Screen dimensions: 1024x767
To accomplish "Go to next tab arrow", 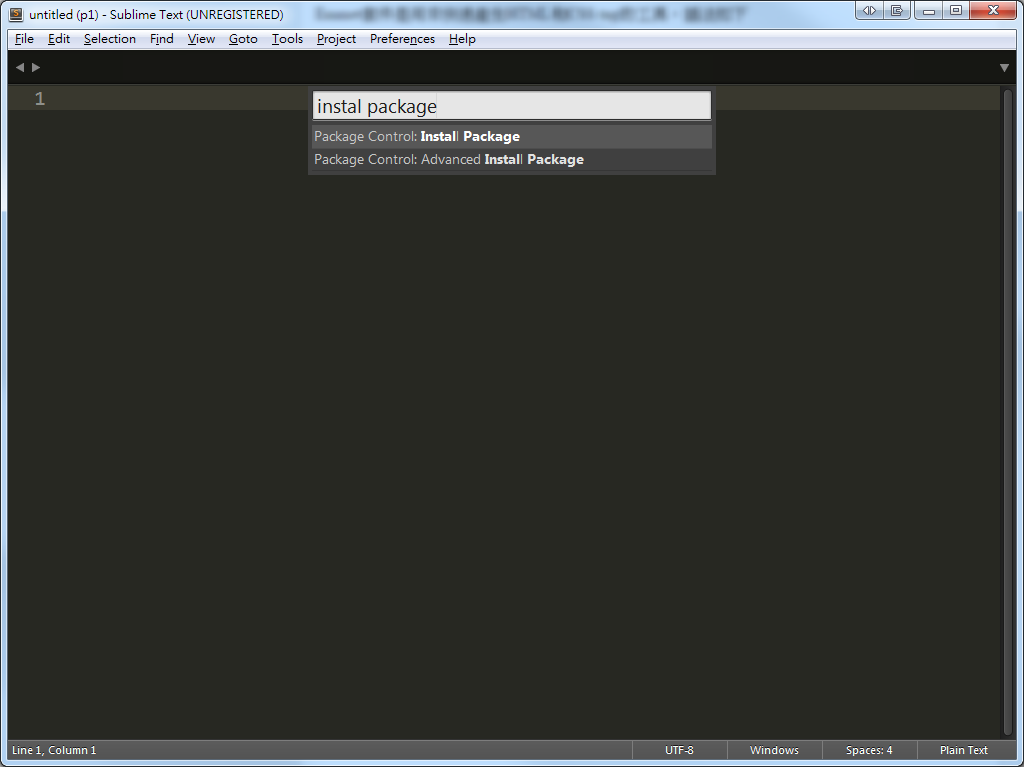I will 36,67.
